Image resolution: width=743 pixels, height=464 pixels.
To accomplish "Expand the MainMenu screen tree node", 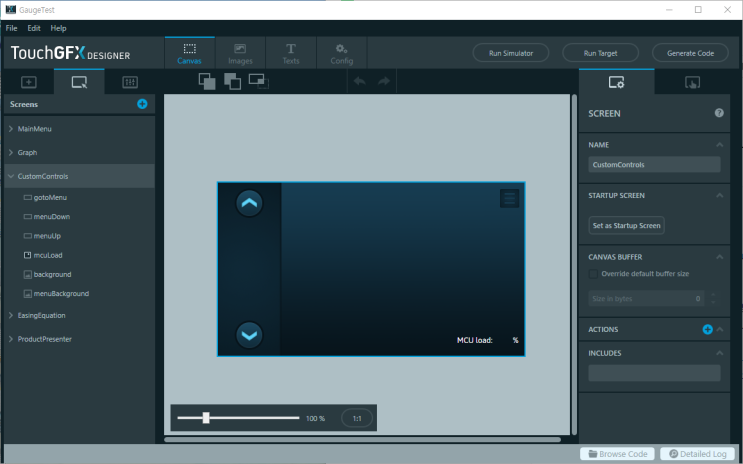I will tap(10, 130).
